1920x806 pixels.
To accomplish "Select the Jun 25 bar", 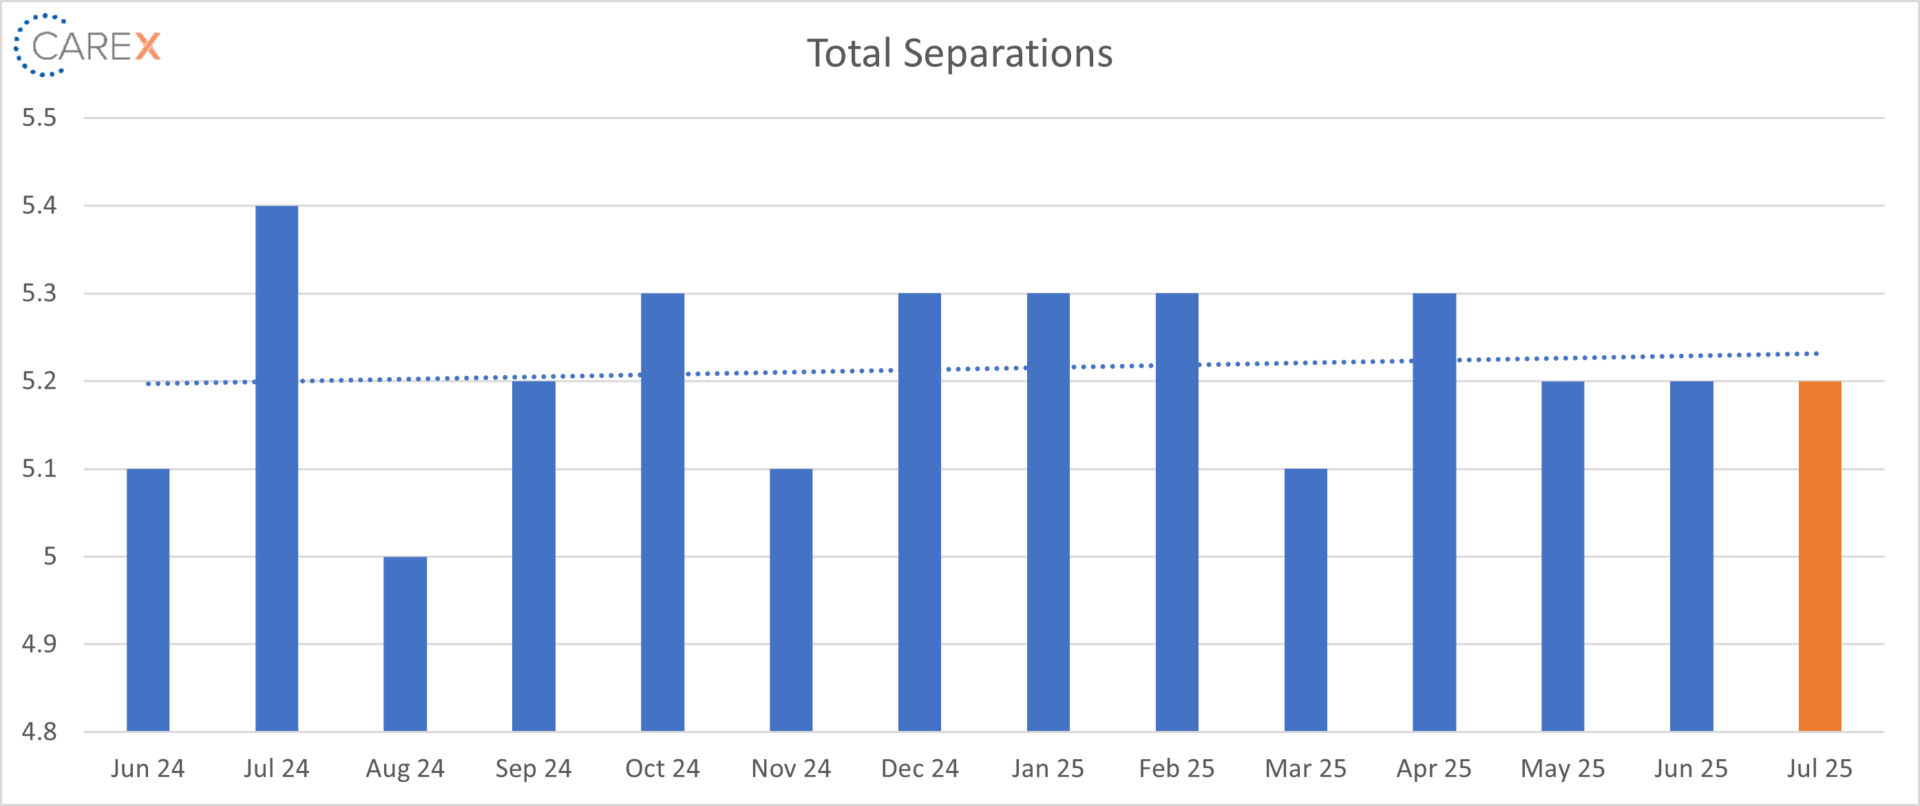I will click(1691, 556).
